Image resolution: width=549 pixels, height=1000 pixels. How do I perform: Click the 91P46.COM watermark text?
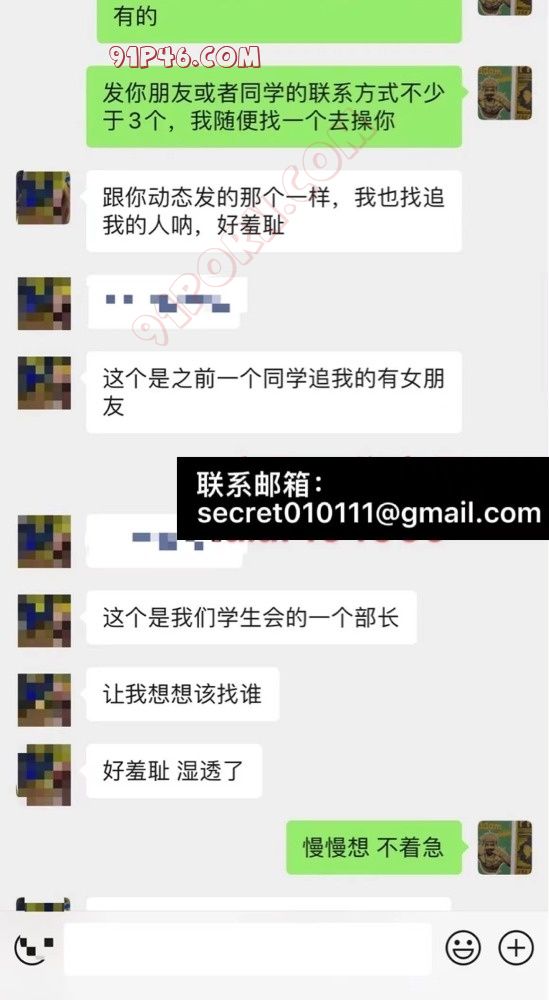(x=184, y=57)
